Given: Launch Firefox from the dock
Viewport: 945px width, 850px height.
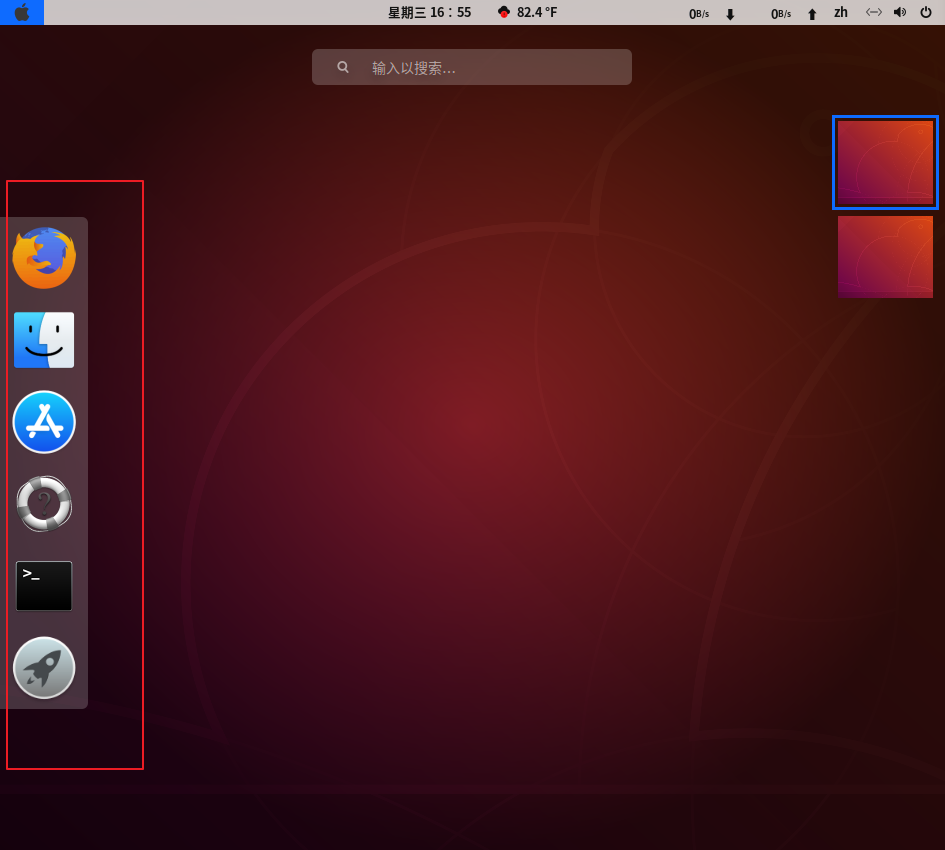Looking at the screenshot, I should pyautogui.click(x=44, y=258).
